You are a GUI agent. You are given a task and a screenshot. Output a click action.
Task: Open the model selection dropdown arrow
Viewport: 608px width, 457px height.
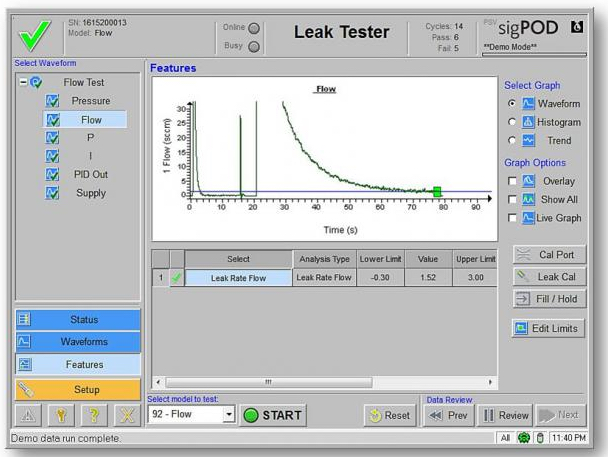tap(229, 414)
